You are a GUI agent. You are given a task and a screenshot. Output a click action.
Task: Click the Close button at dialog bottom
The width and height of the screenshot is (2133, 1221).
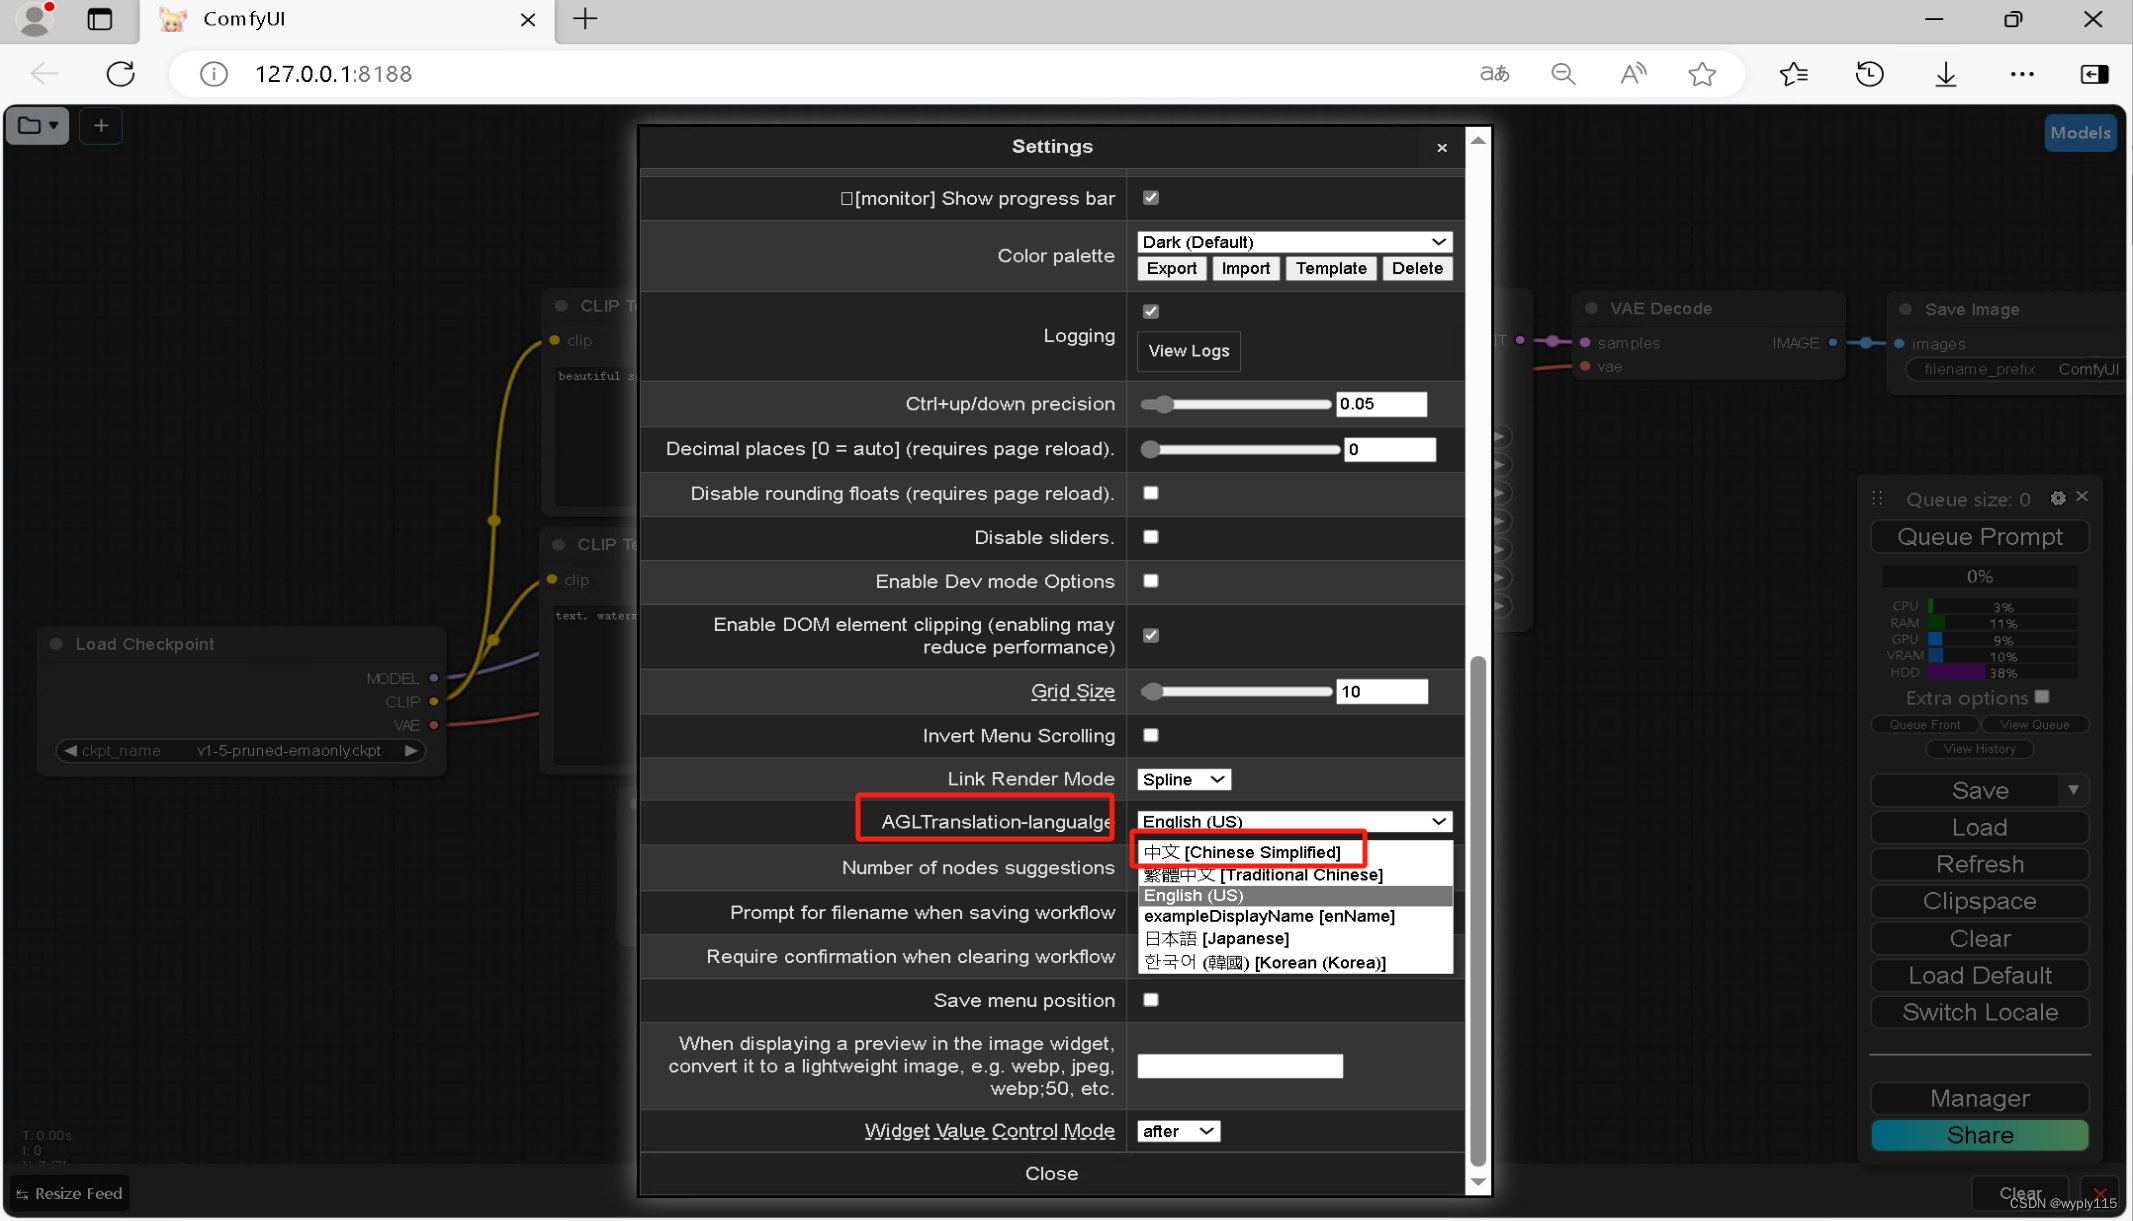click(x=1052, y=1173)
